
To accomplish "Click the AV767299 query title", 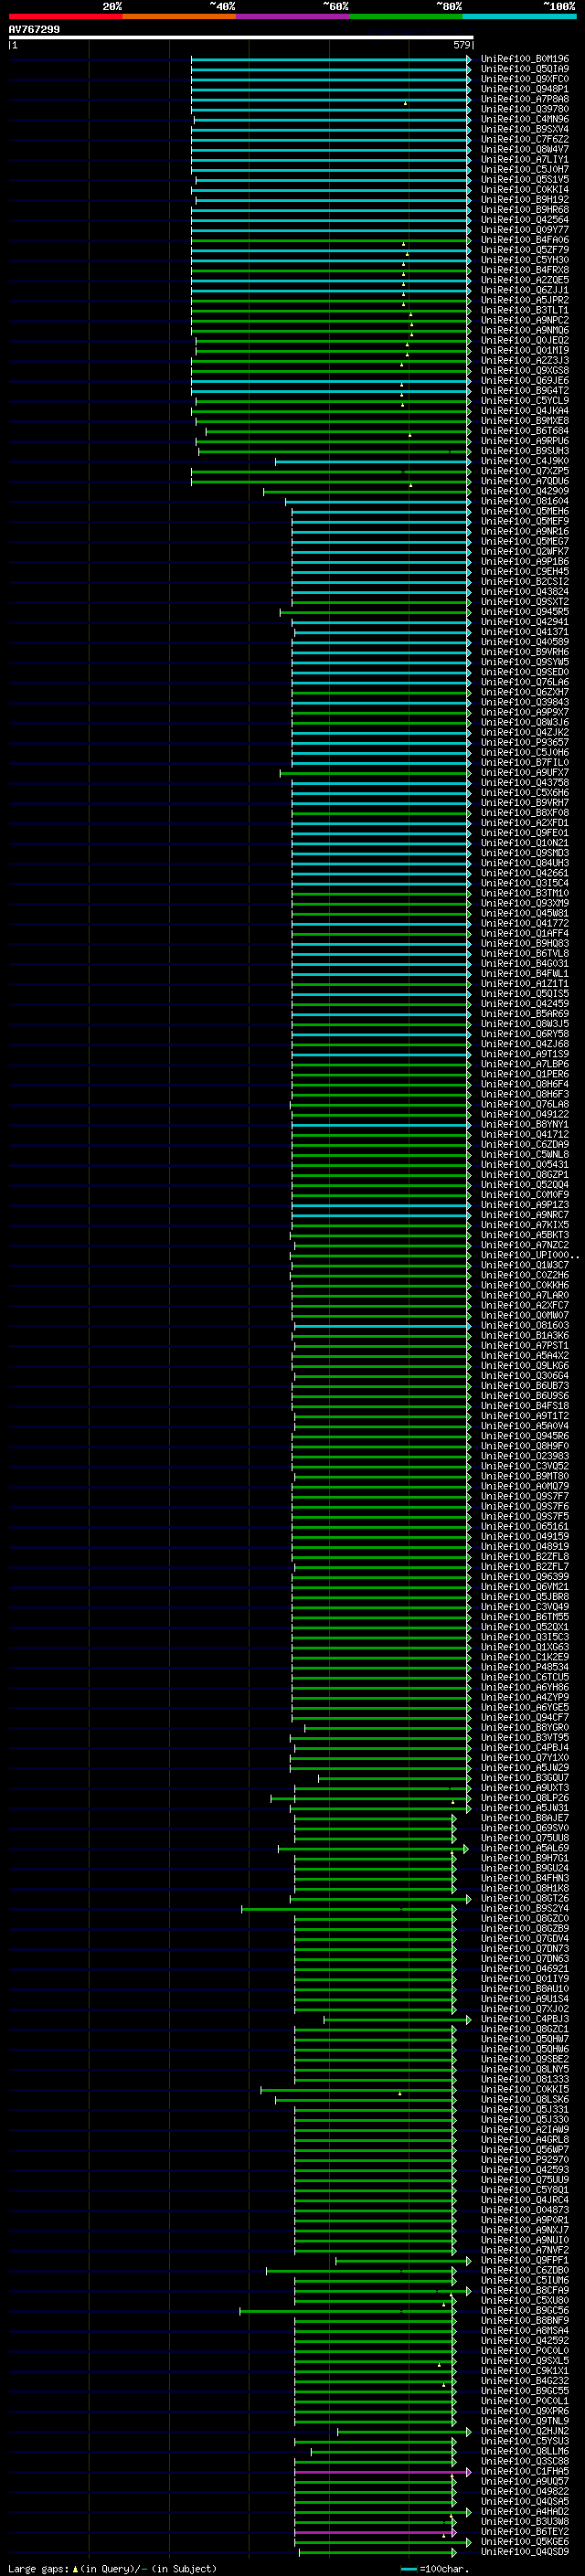I will (x=34, y=29).
